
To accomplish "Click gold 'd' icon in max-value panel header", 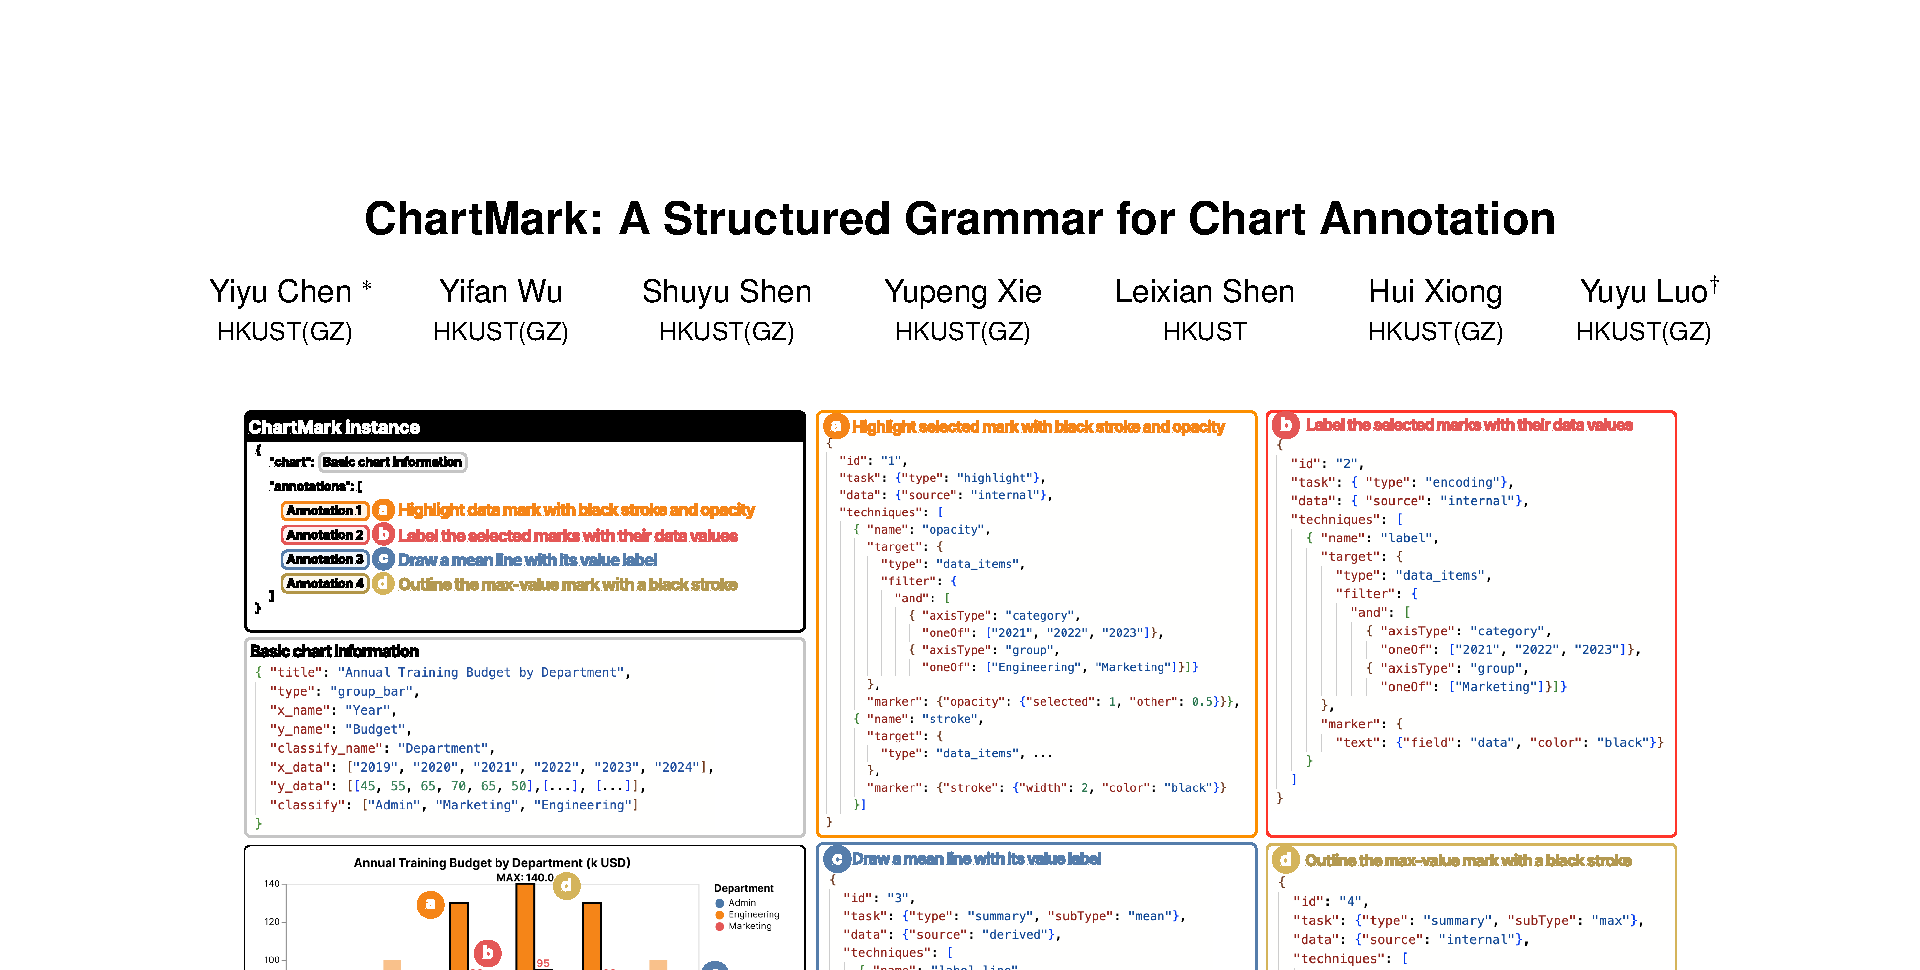I will click(x=1286, y=860).
